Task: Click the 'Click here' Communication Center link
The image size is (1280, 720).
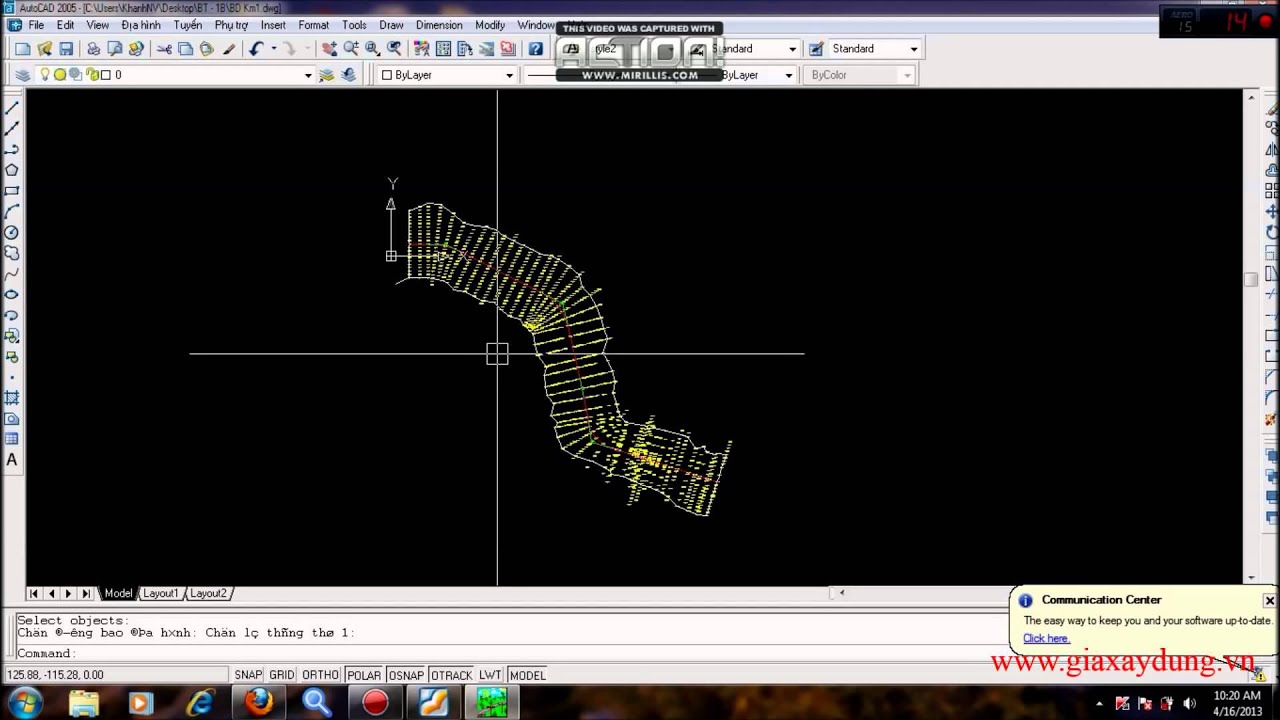Action: (x=1046, y=638)
